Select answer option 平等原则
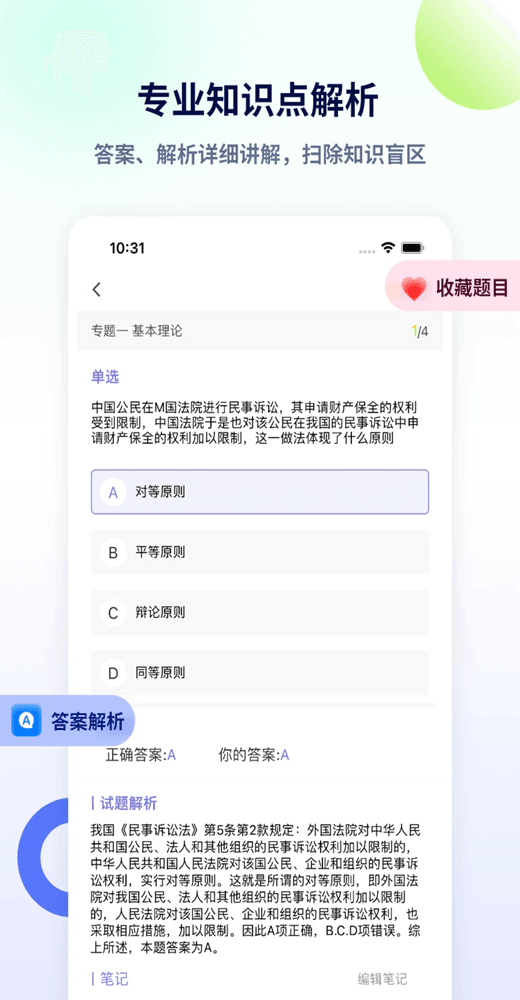This screenshot has height=1000, width=520. tap(260, 552)
